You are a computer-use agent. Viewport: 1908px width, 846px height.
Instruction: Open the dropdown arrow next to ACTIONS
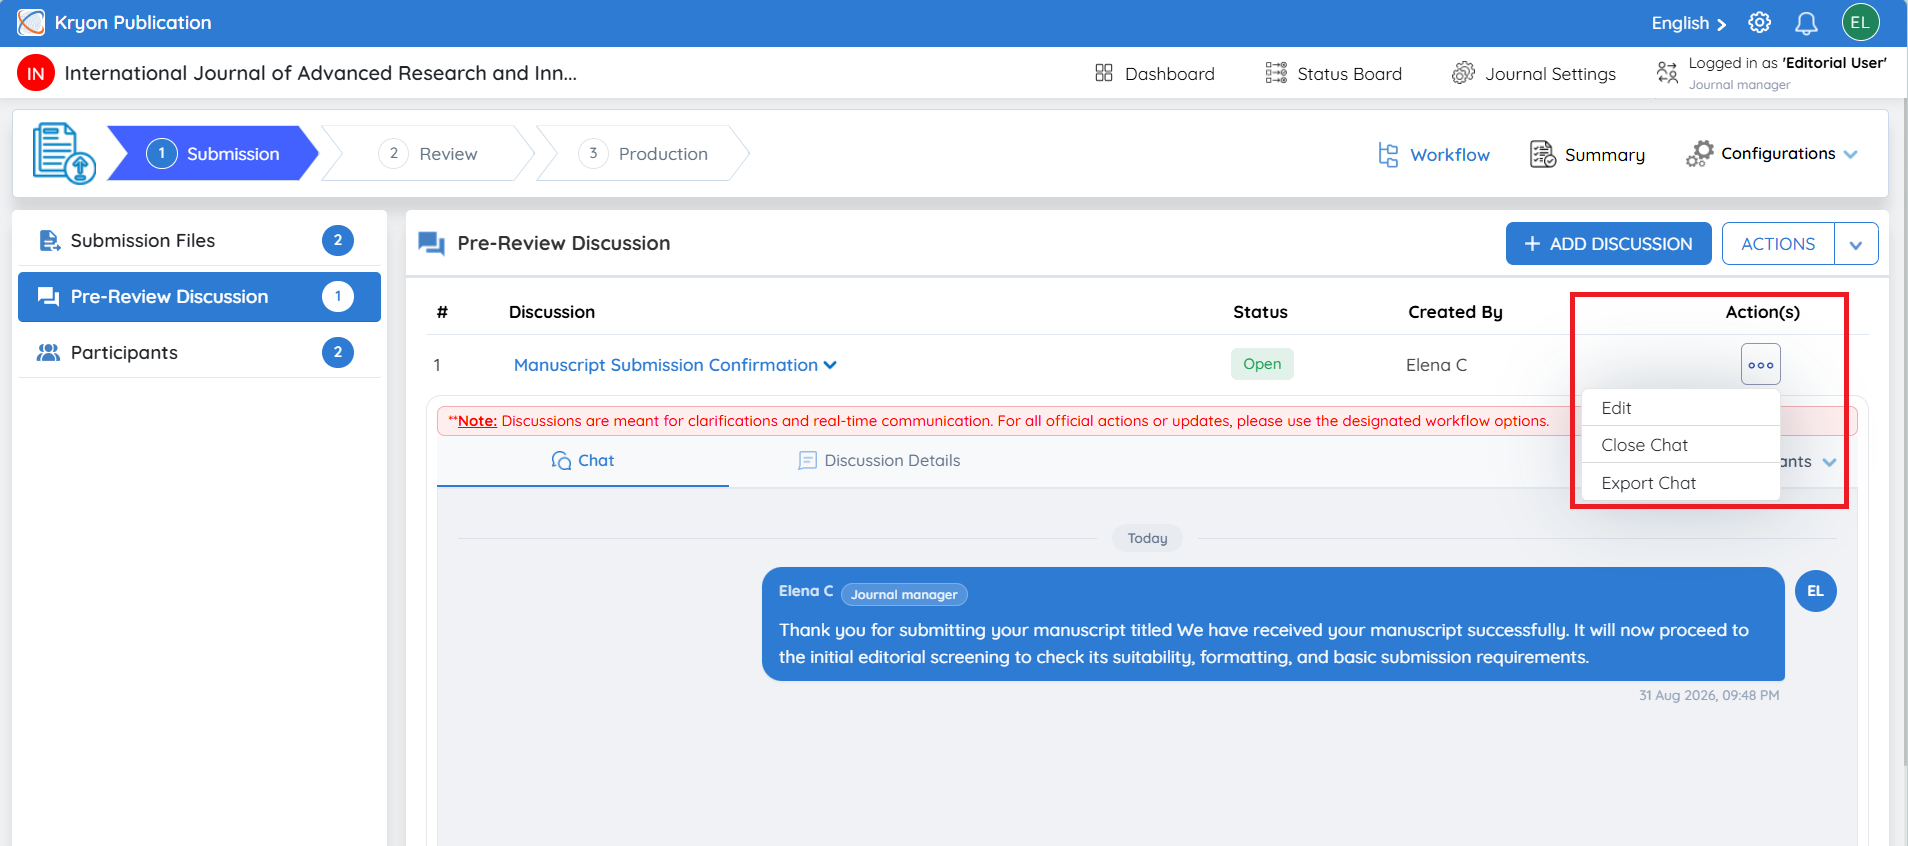coord(1856,244)
